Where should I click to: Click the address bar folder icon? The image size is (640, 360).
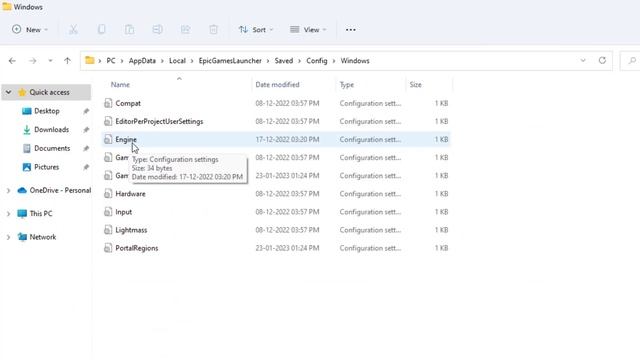coord(90,60)
